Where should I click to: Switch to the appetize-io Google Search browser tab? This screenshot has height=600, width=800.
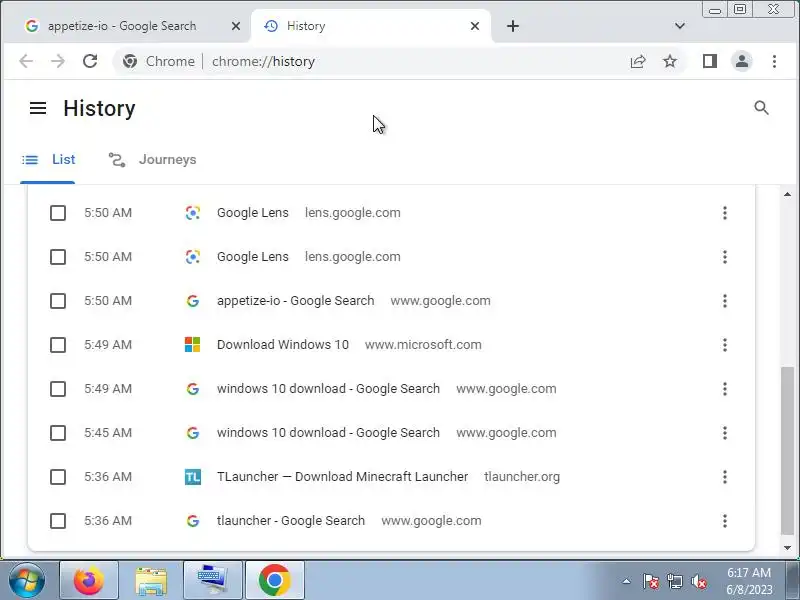tap(128, 26)
